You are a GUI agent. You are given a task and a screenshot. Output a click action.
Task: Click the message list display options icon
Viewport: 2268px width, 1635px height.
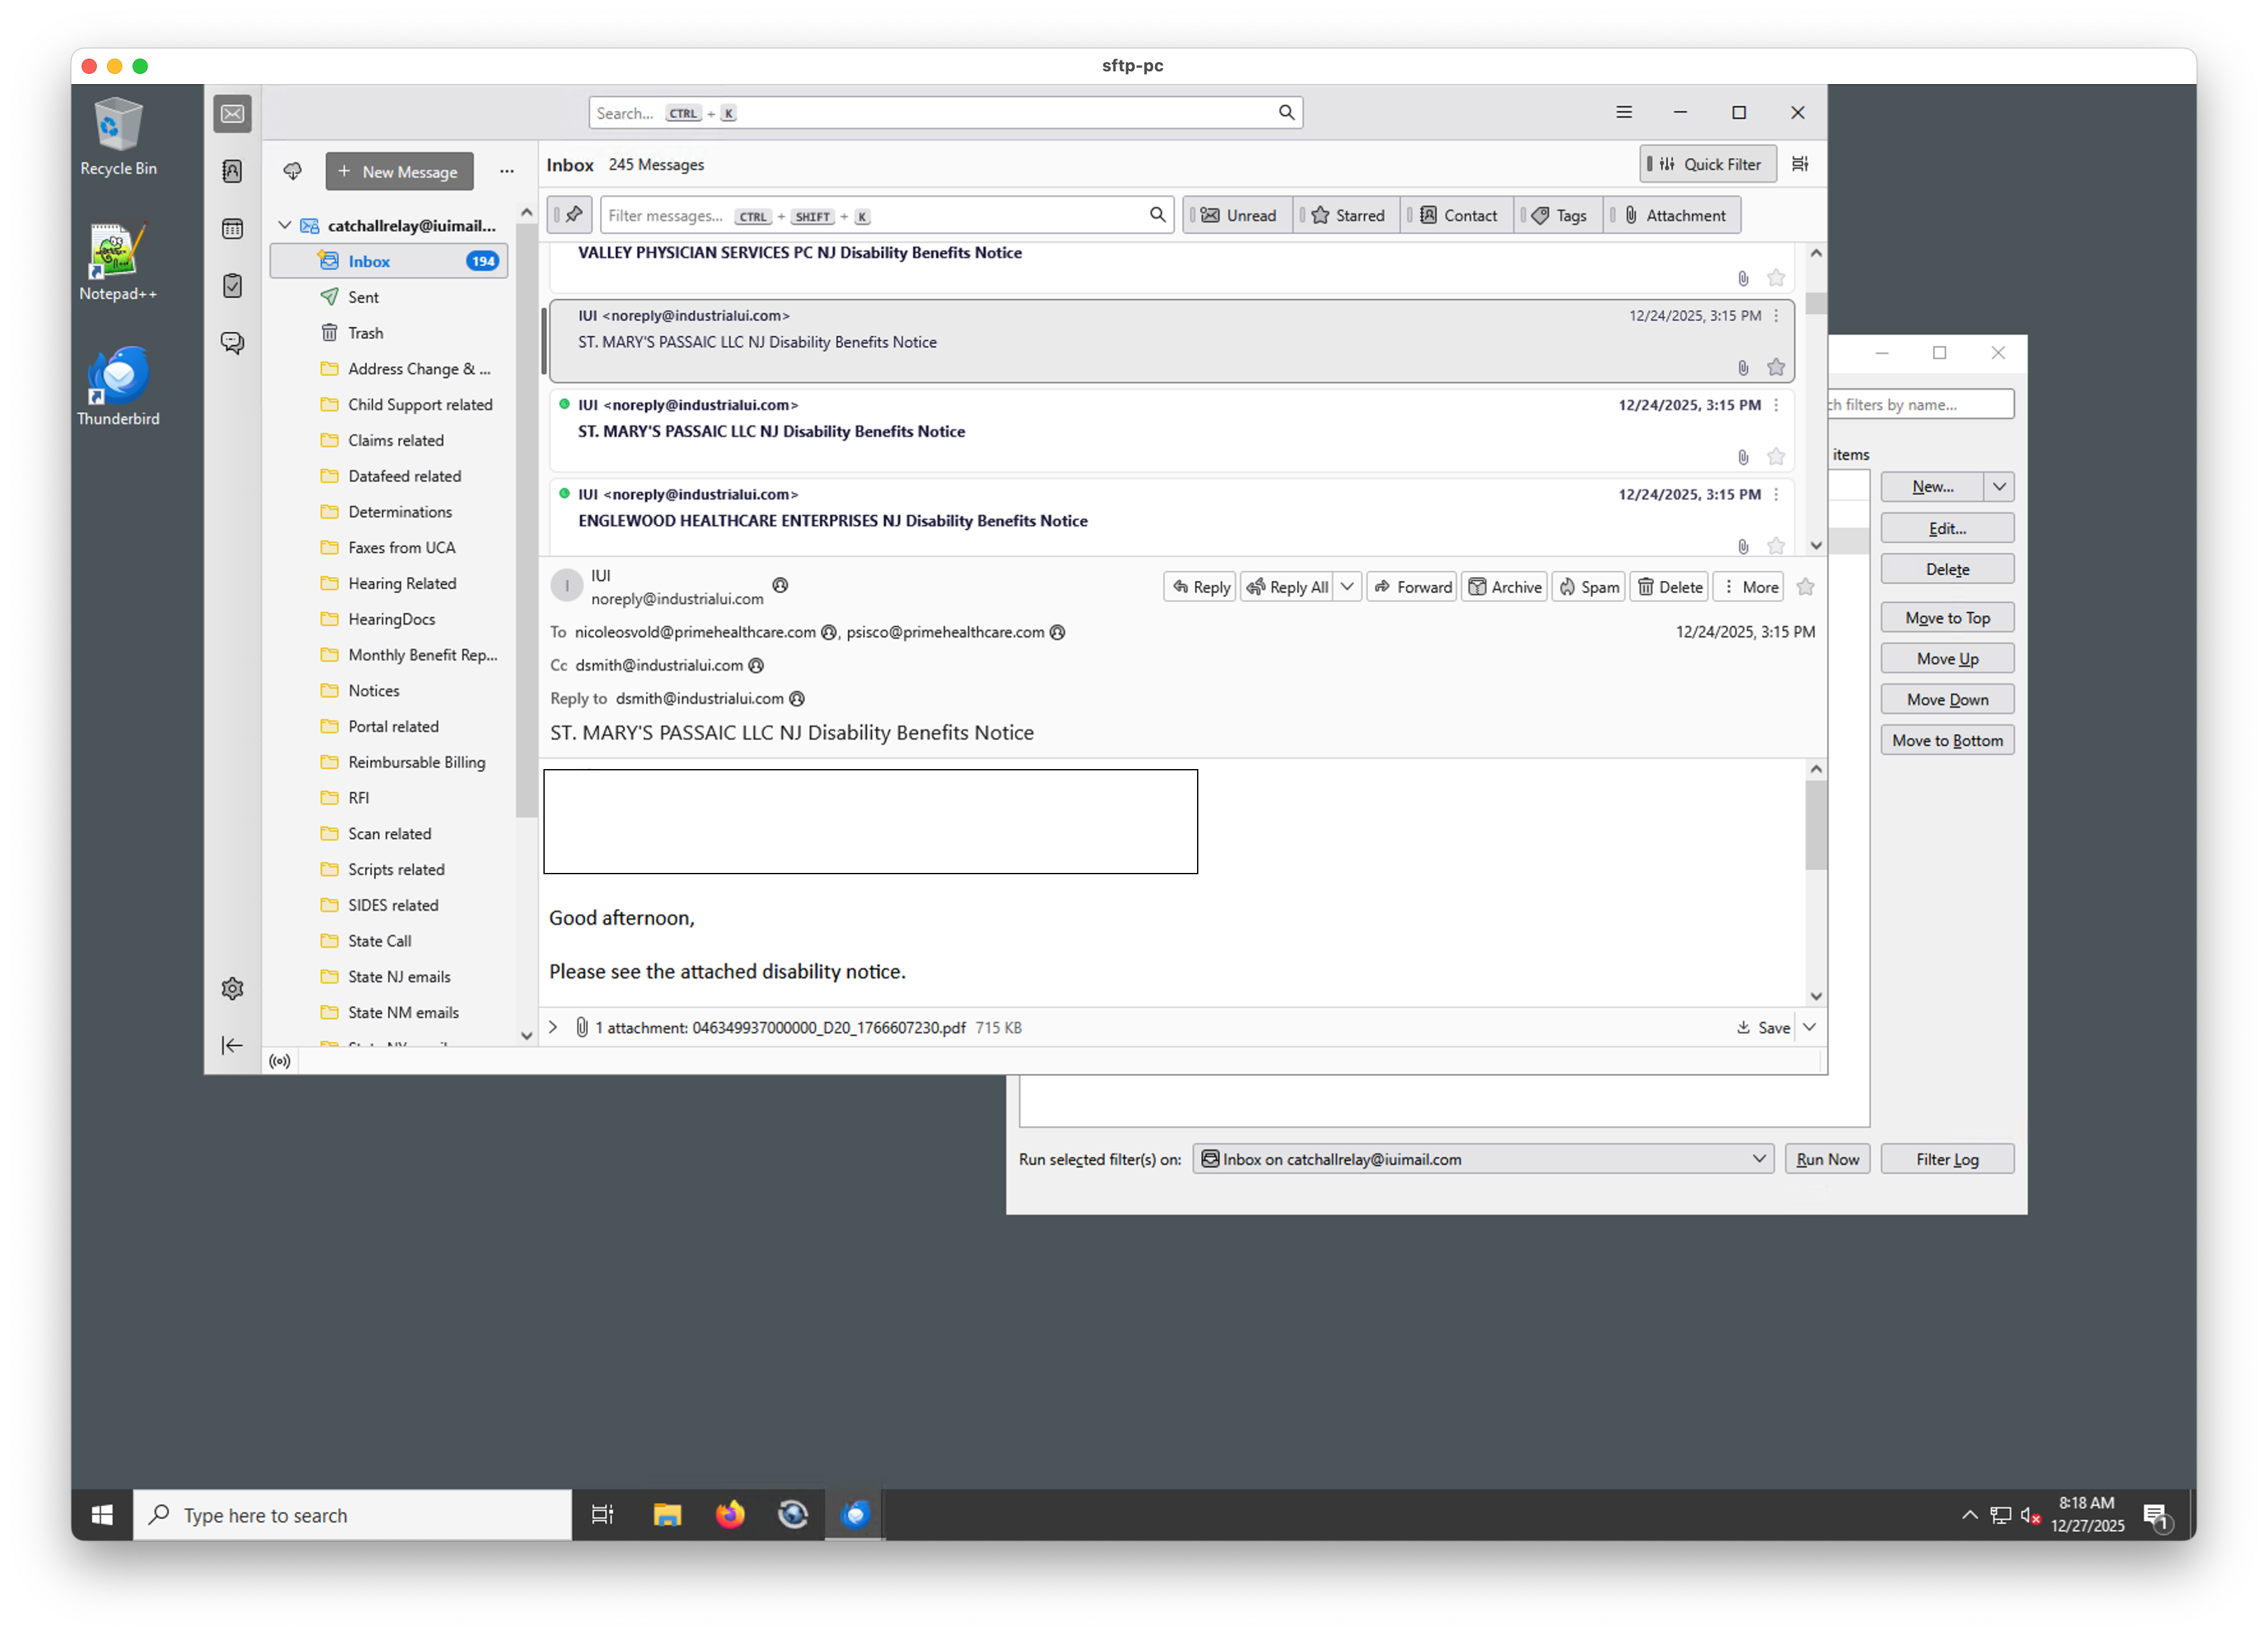point(1799,164)
